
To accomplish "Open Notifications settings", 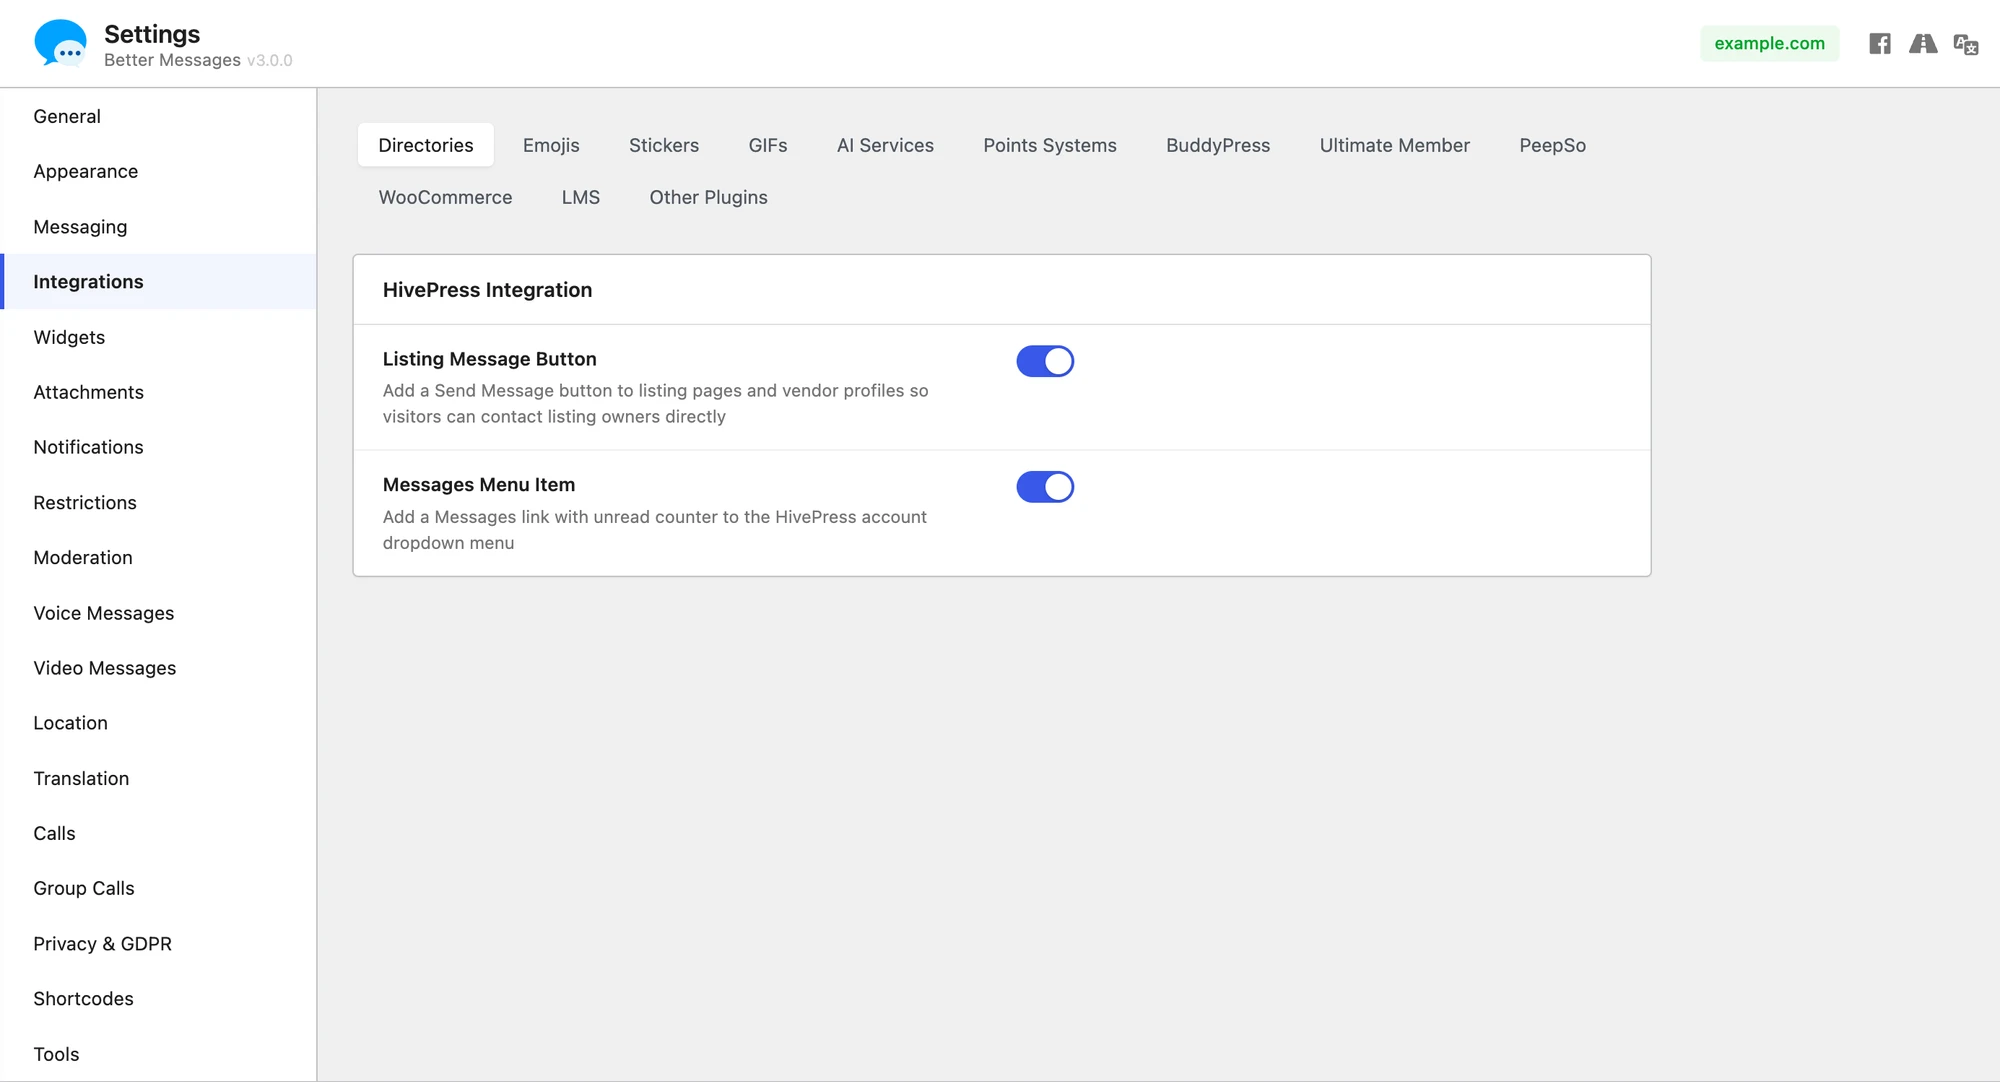I will [x=158, y=447].
